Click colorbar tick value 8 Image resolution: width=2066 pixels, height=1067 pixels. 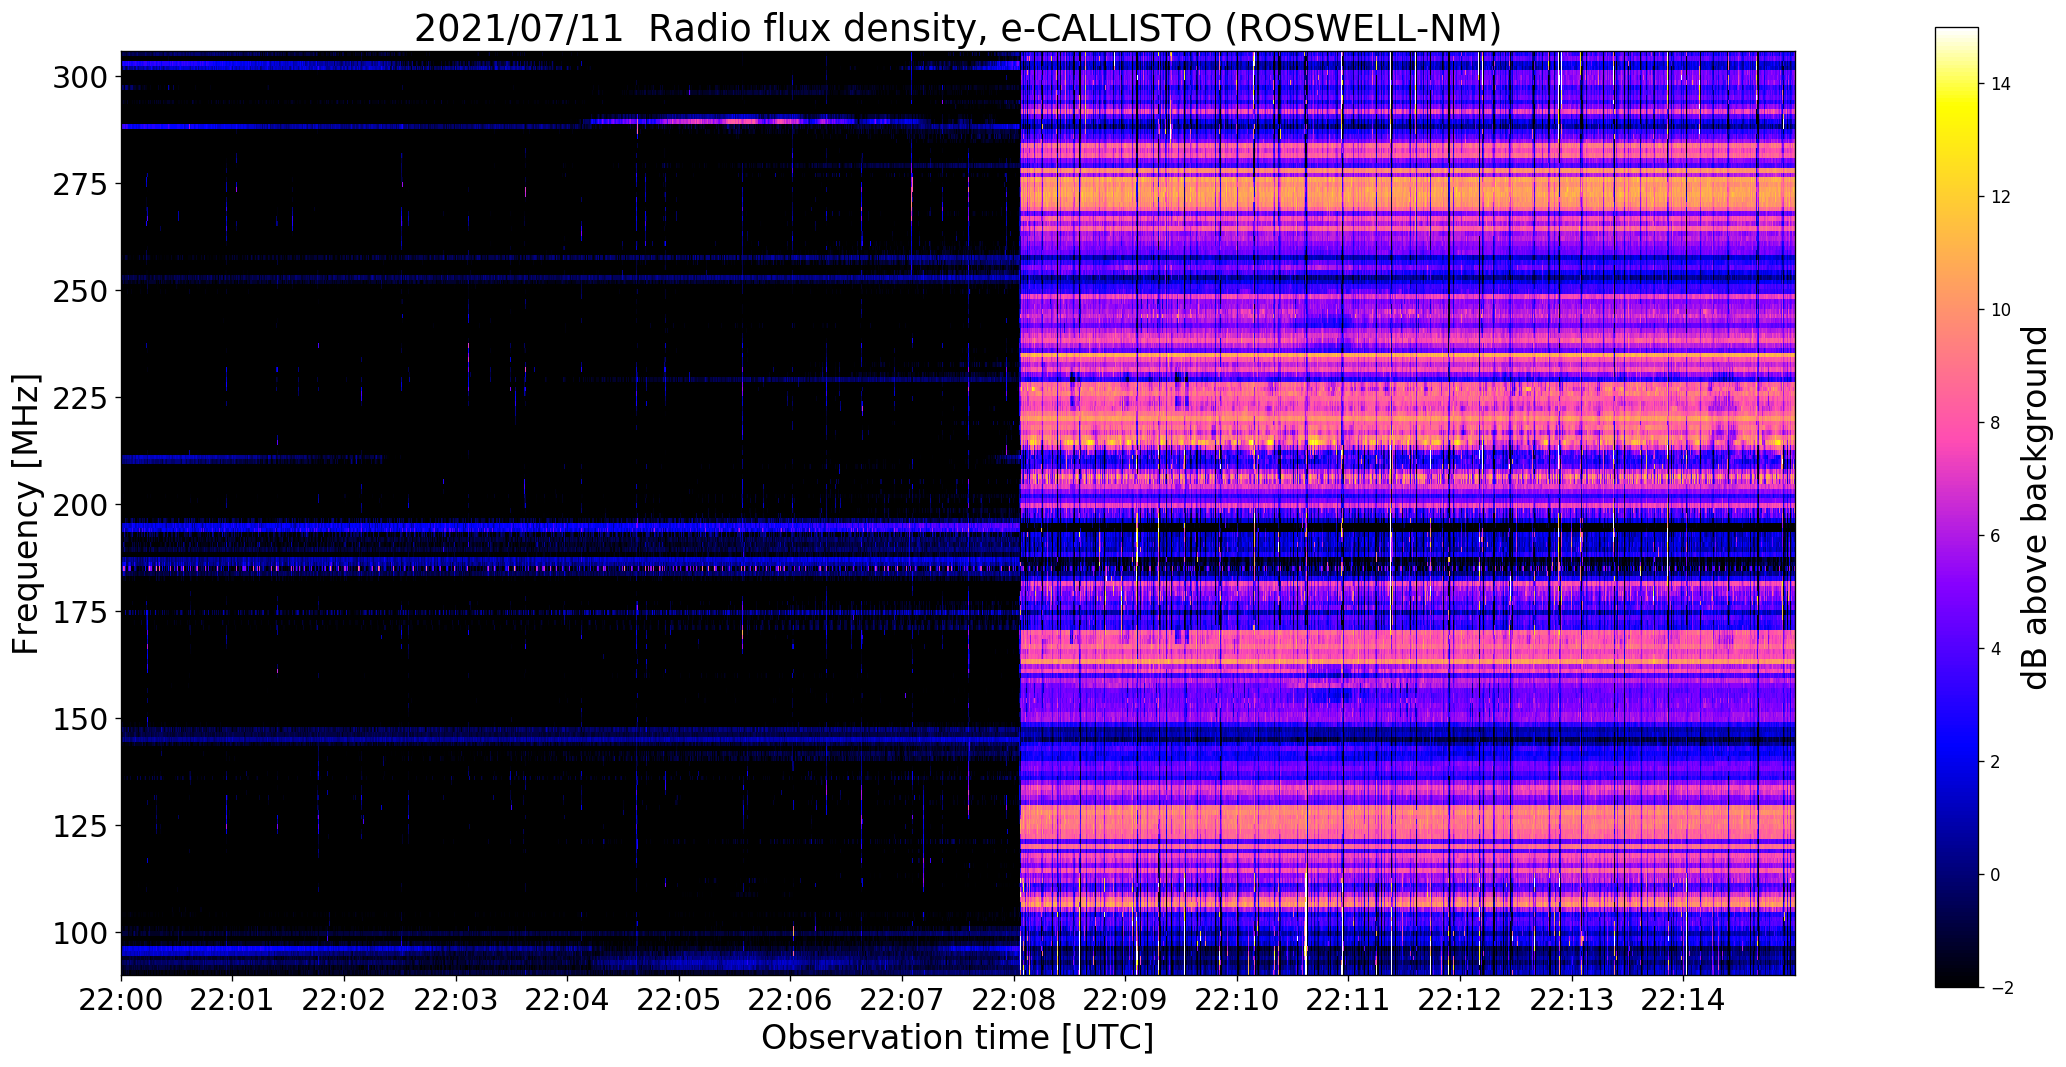click(1995, 423)
